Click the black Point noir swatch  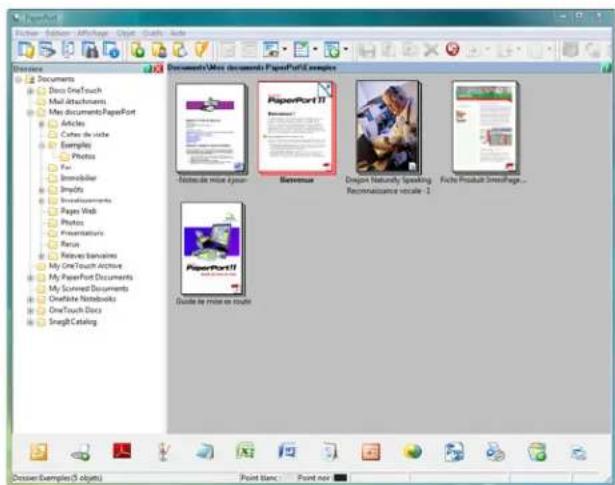pos(340,478)
